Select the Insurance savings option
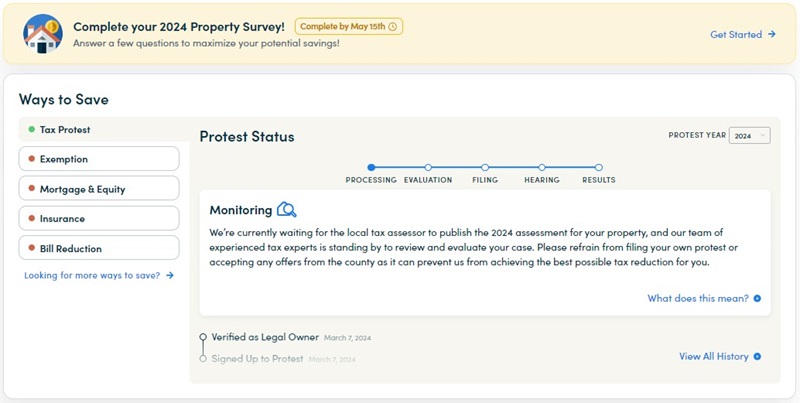Screen dimensions: 800x403 tap(99, 218)
